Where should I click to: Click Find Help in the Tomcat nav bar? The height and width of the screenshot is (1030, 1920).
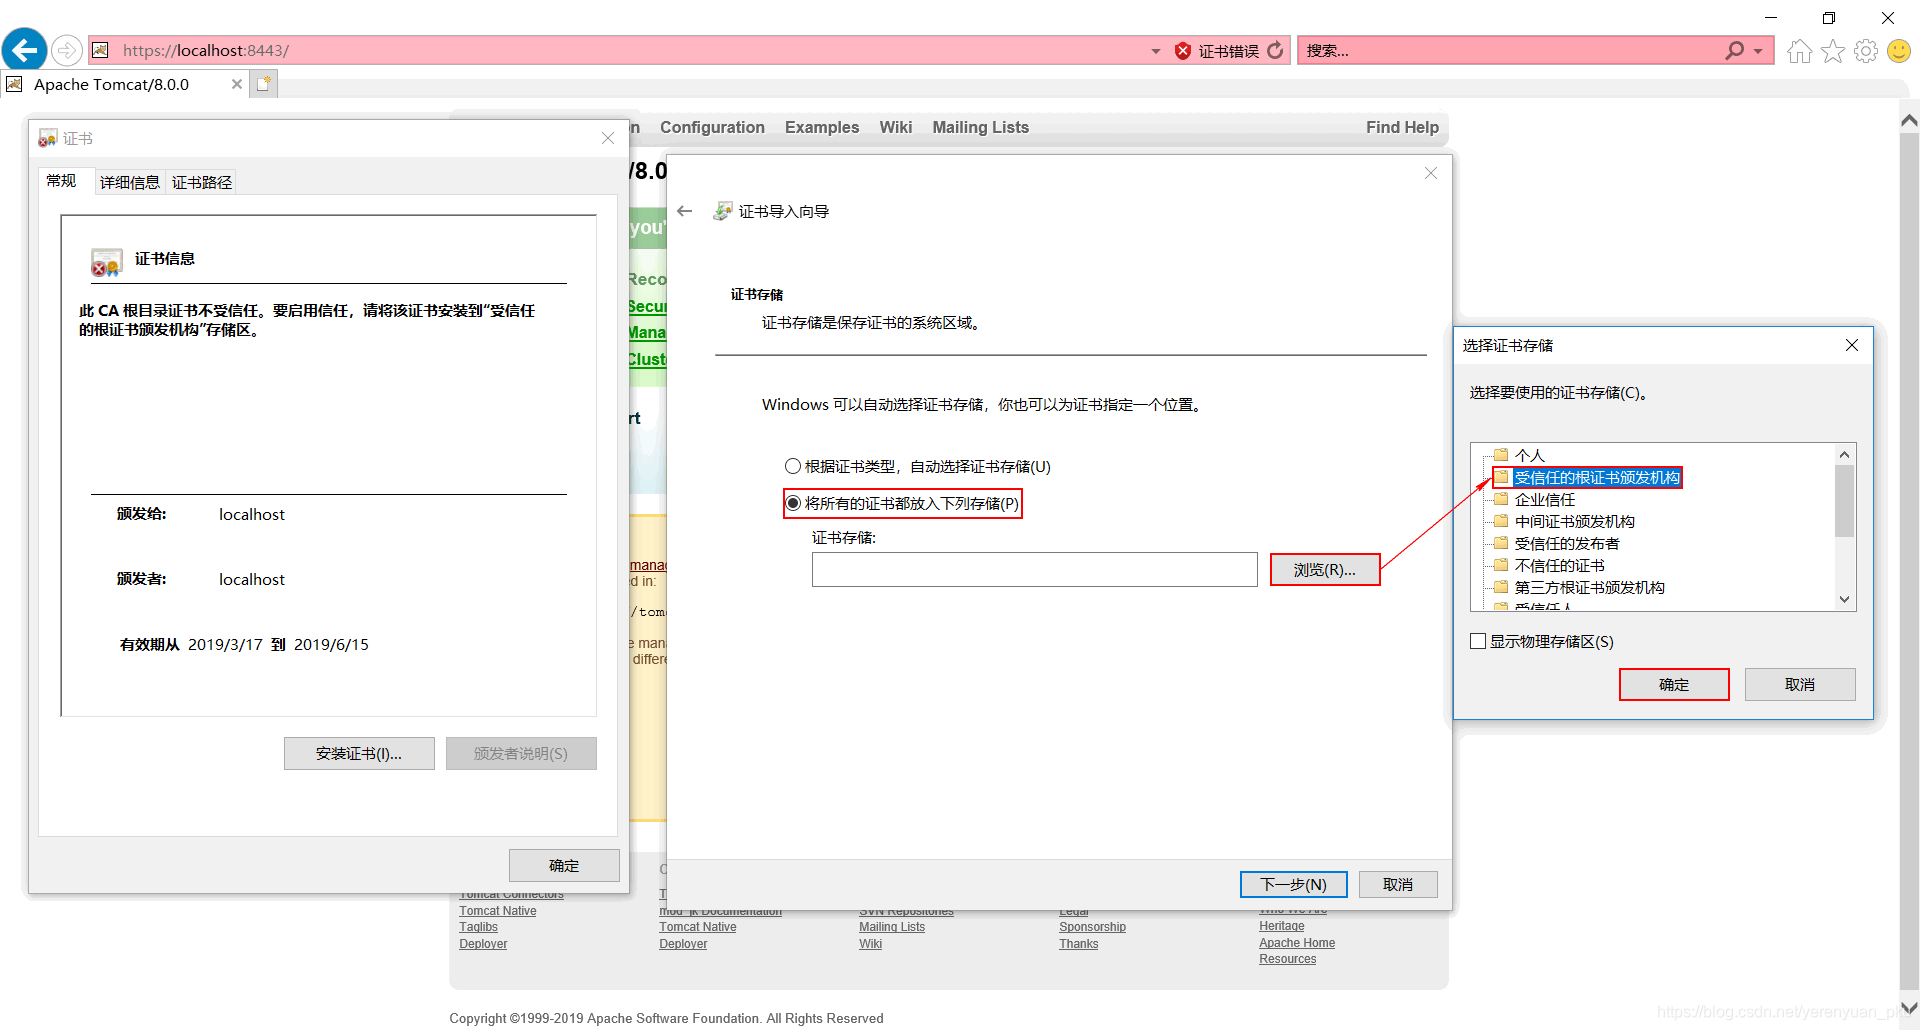point(1402,127)
